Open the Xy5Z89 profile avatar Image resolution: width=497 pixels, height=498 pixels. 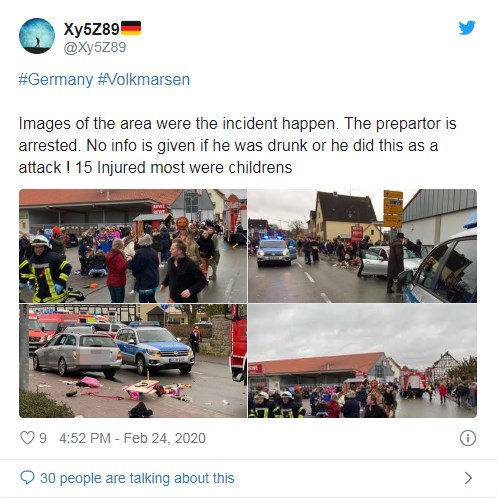coord(37,36)
